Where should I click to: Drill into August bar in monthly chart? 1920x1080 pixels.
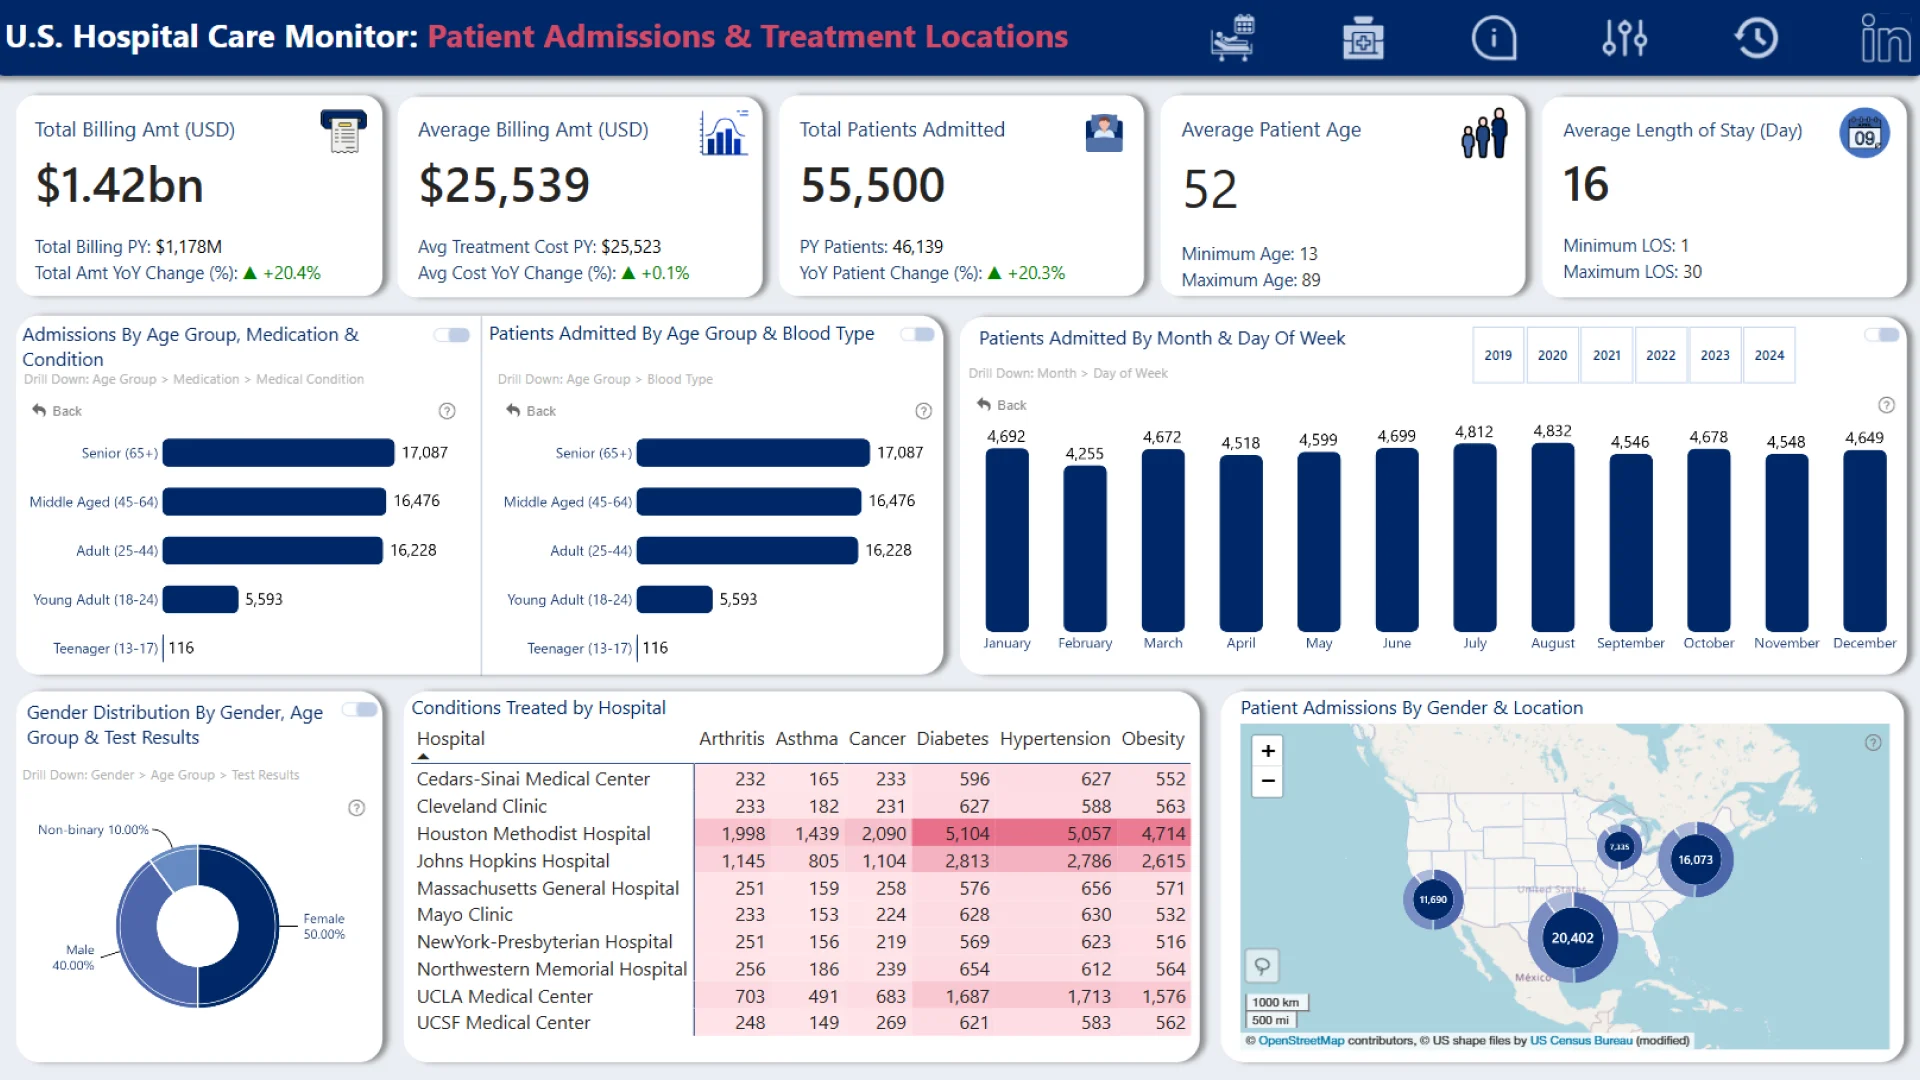1552,537
